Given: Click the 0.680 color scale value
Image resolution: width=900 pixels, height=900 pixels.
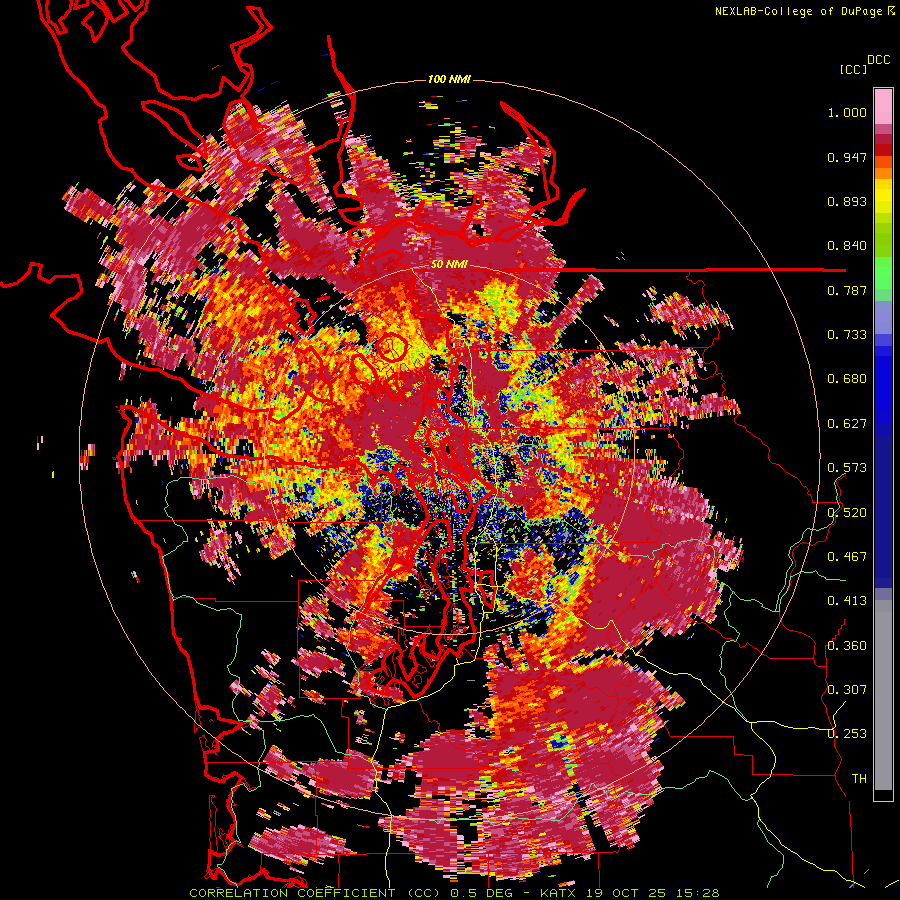Looking at the screenshot, I should coord(847,379).
